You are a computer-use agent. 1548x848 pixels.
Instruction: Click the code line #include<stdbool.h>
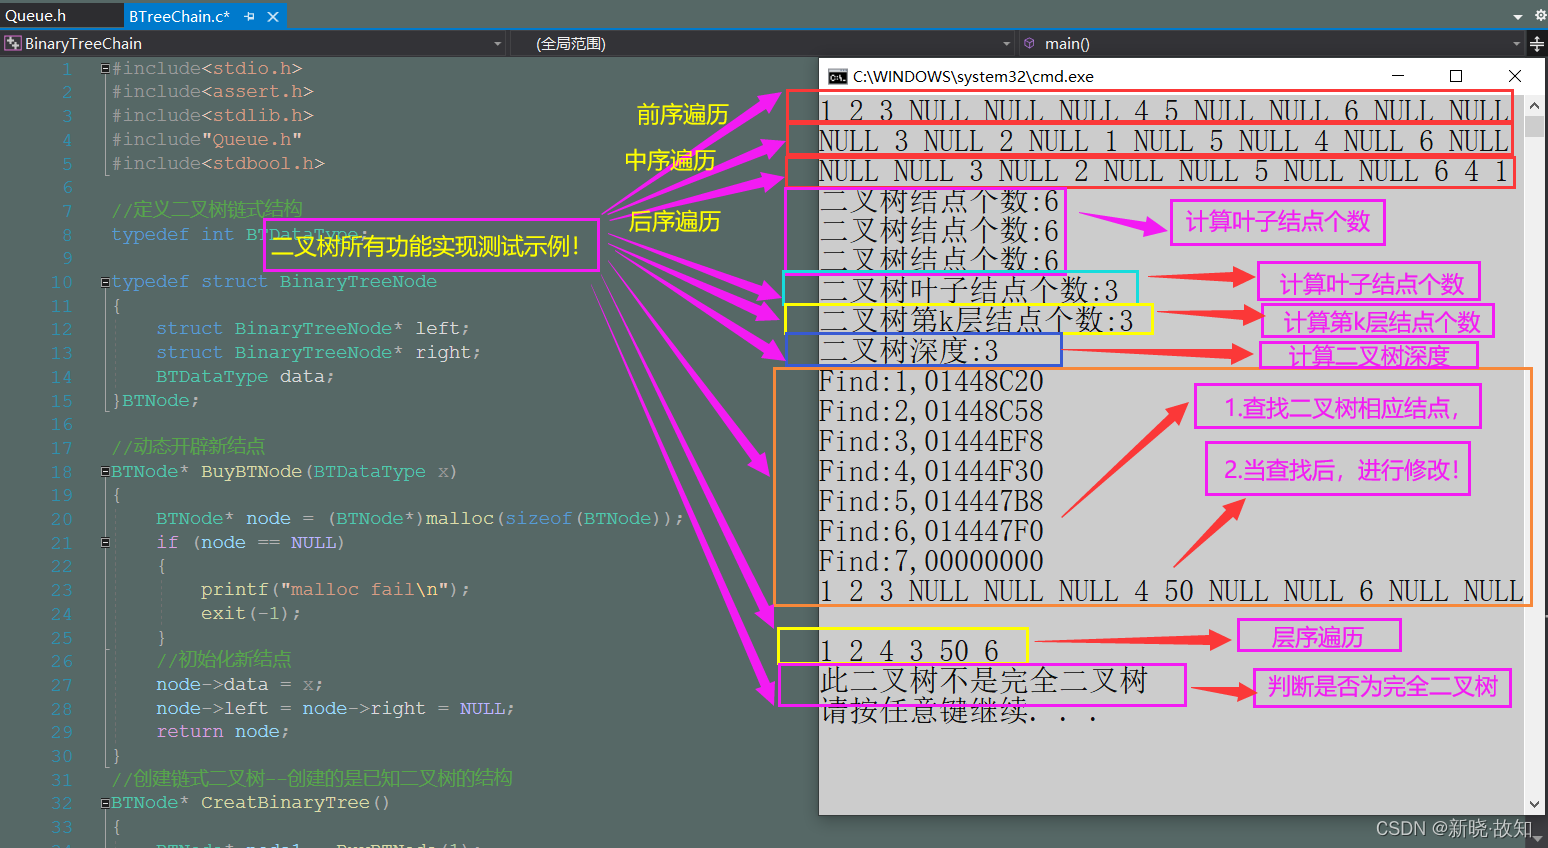pos(218,164)
